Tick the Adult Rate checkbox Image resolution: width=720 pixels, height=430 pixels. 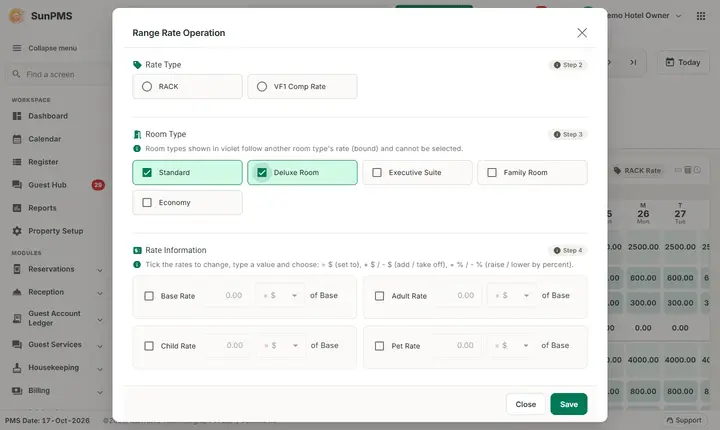click(379, 296)
